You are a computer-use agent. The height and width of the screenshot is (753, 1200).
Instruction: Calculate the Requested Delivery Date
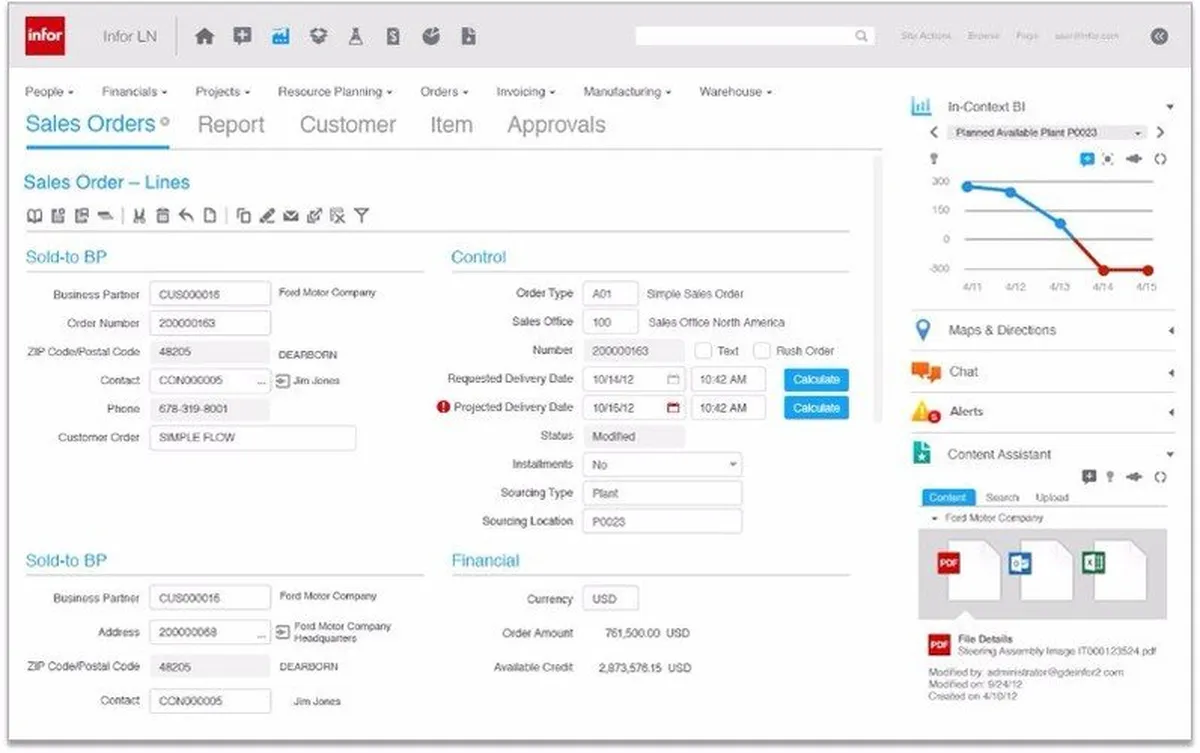(816, 380)
